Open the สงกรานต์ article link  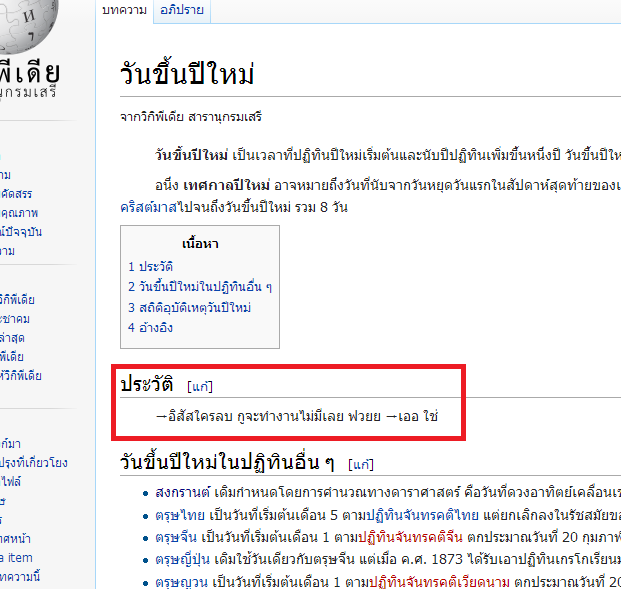(183, 492)
